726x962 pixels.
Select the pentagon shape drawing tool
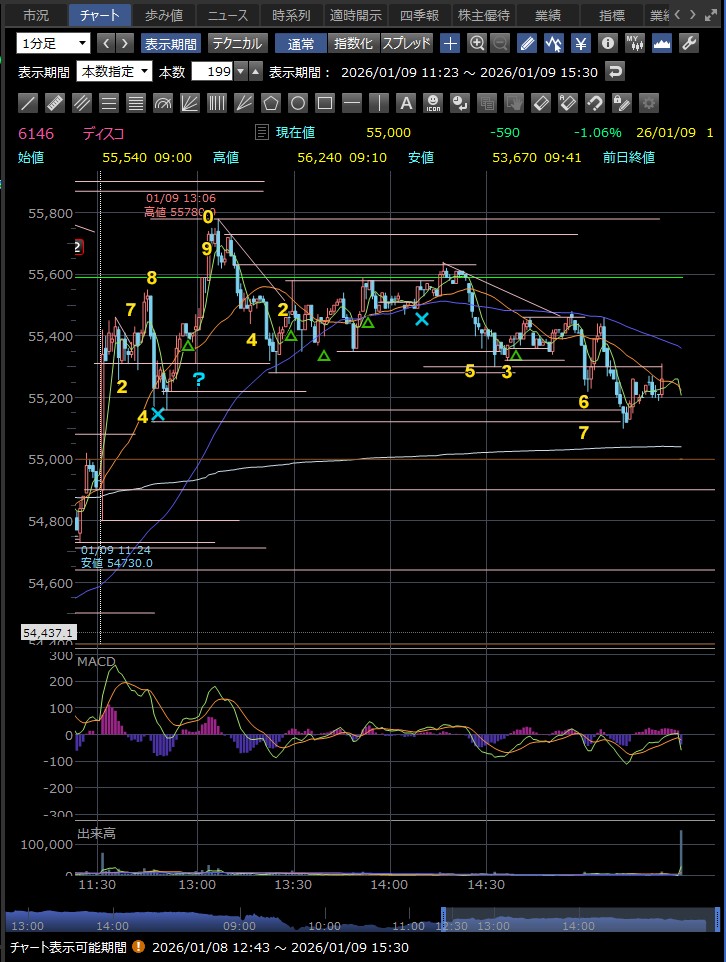(x=271, y=103)
